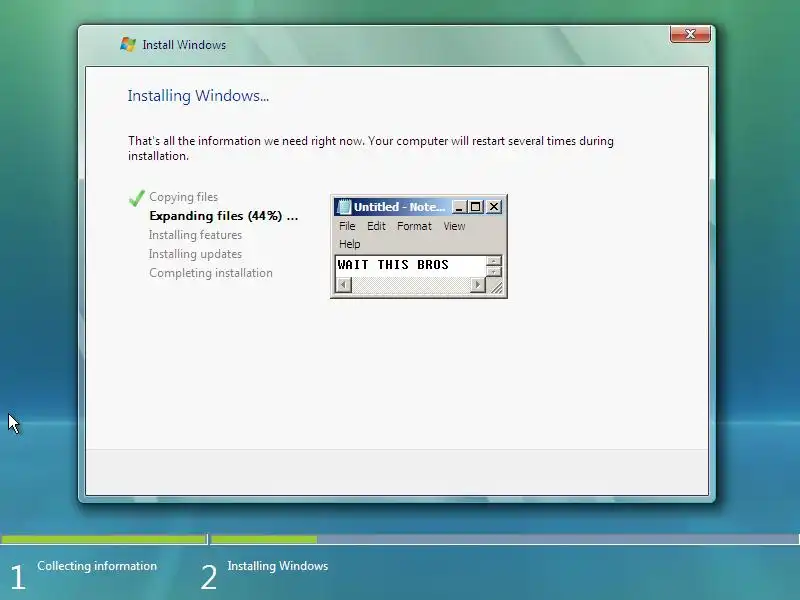Click the 'Installing updates' step text

[x=195, y=254]
